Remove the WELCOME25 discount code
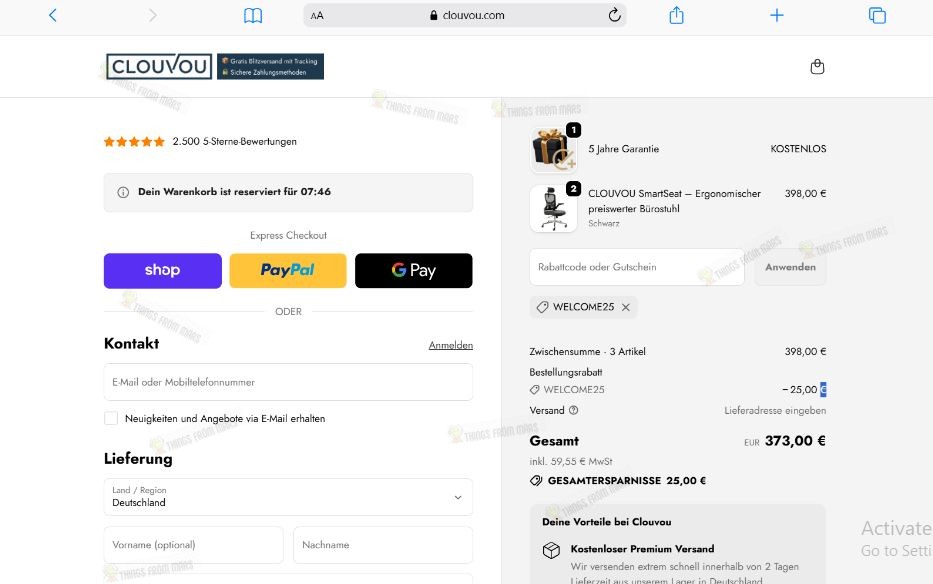Viewport: 933px width, 584px height. click(625, 307)
